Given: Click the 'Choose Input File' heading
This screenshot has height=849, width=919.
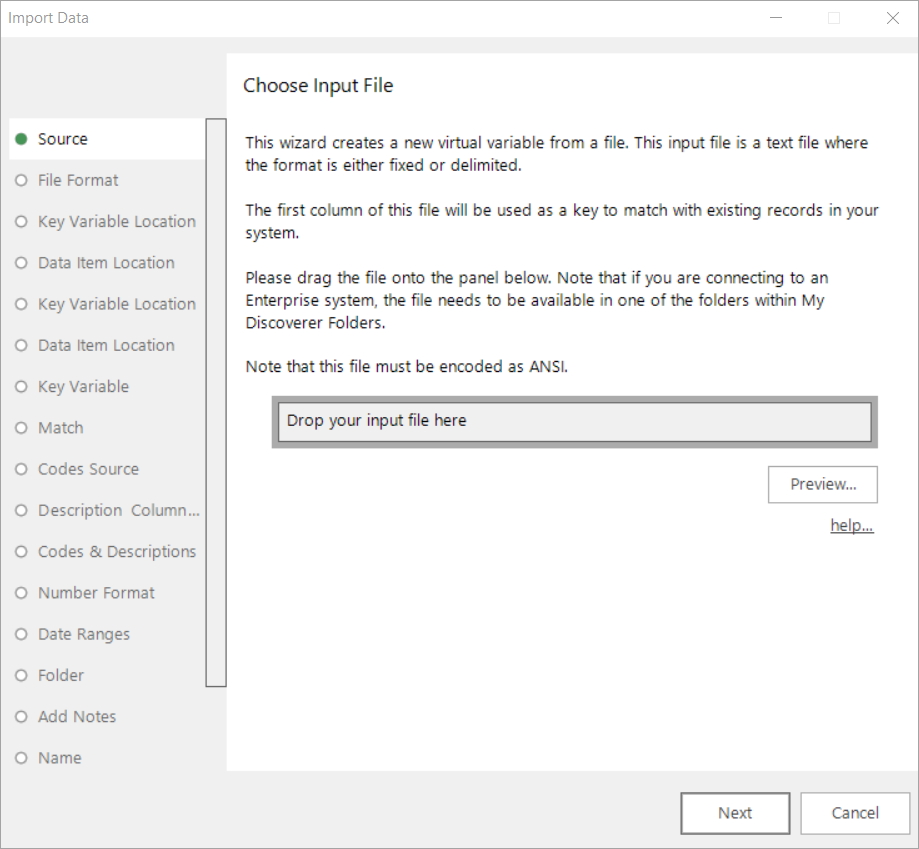Looking at the screenshot, I should tap(318, 86).
